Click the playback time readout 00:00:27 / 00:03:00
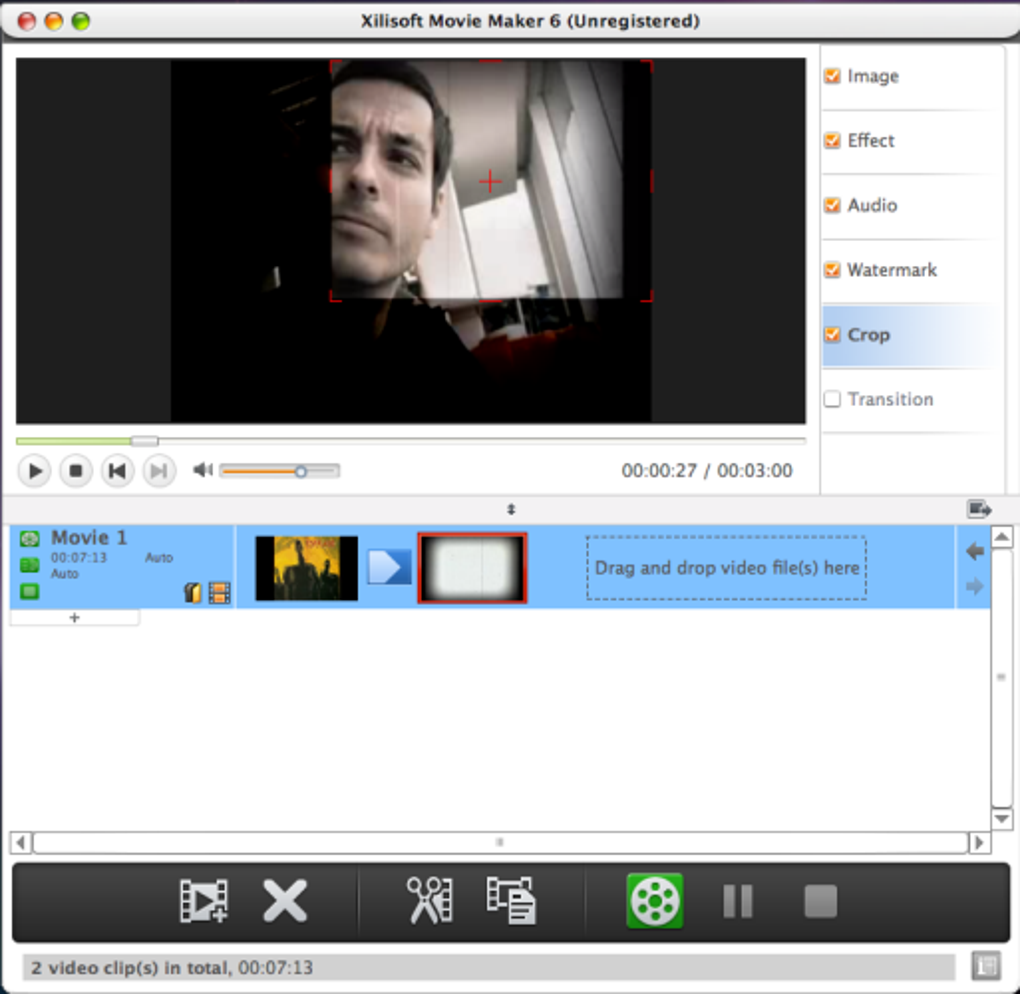The width and height of the screenshot is (1020, 994). 706,470
